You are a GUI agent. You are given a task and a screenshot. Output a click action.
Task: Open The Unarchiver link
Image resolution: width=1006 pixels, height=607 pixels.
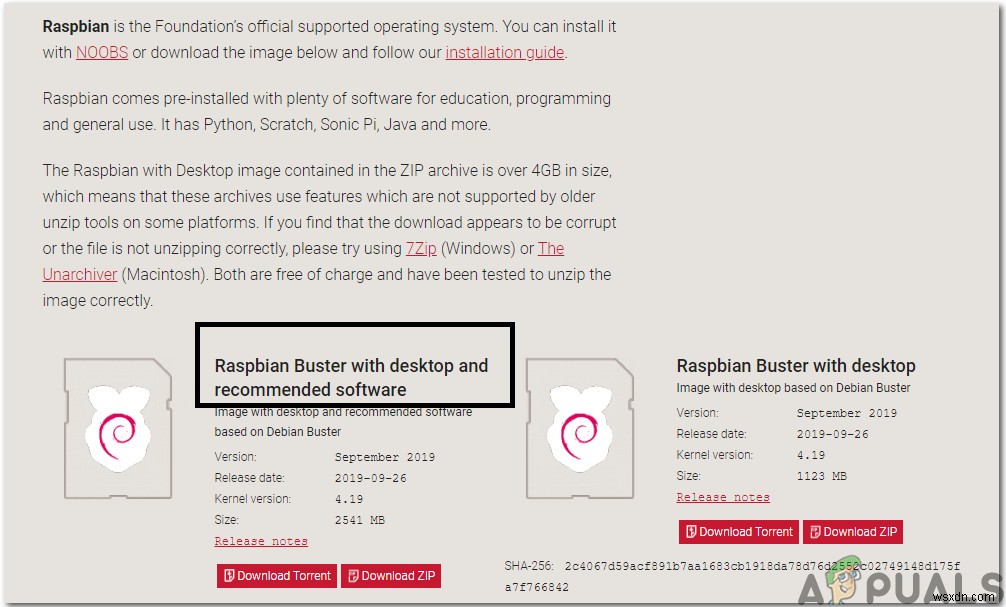click(x=80, y=274)
